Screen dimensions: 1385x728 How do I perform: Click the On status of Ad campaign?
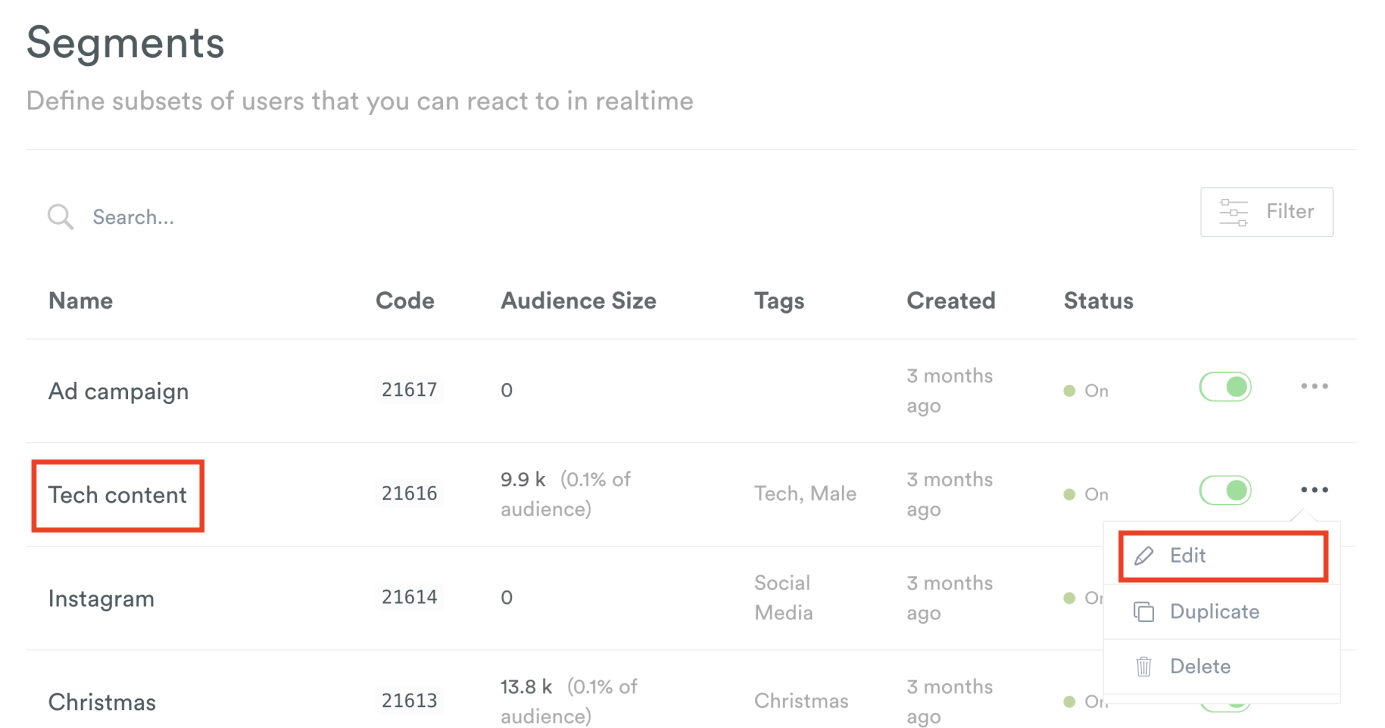(1087, 391)
